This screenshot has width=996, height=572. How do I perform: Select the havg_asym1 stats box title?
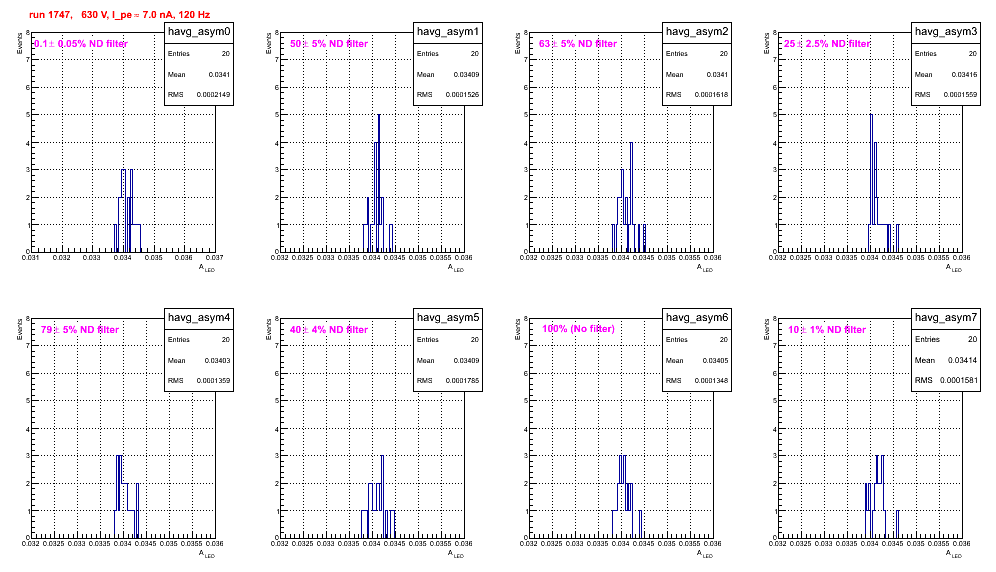coord(448,32)
